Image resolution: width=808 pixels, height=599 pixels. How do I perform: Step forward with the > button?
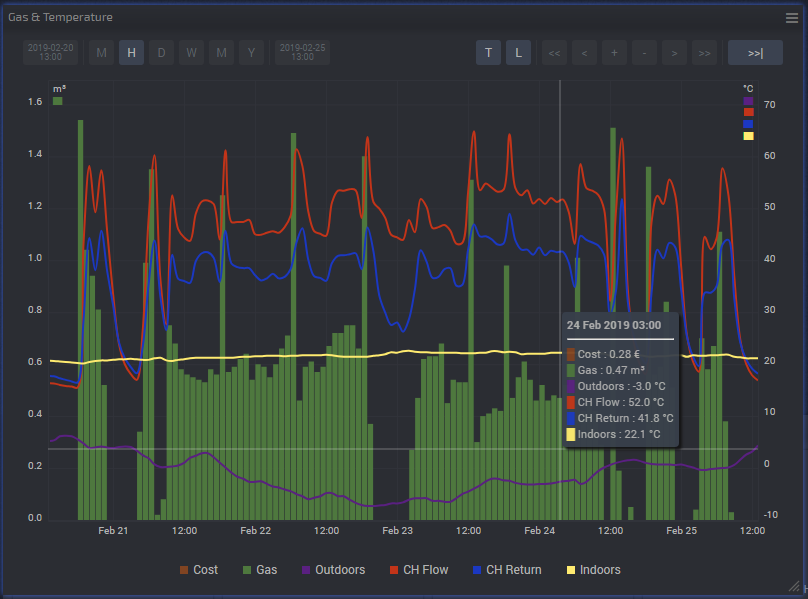674,53
